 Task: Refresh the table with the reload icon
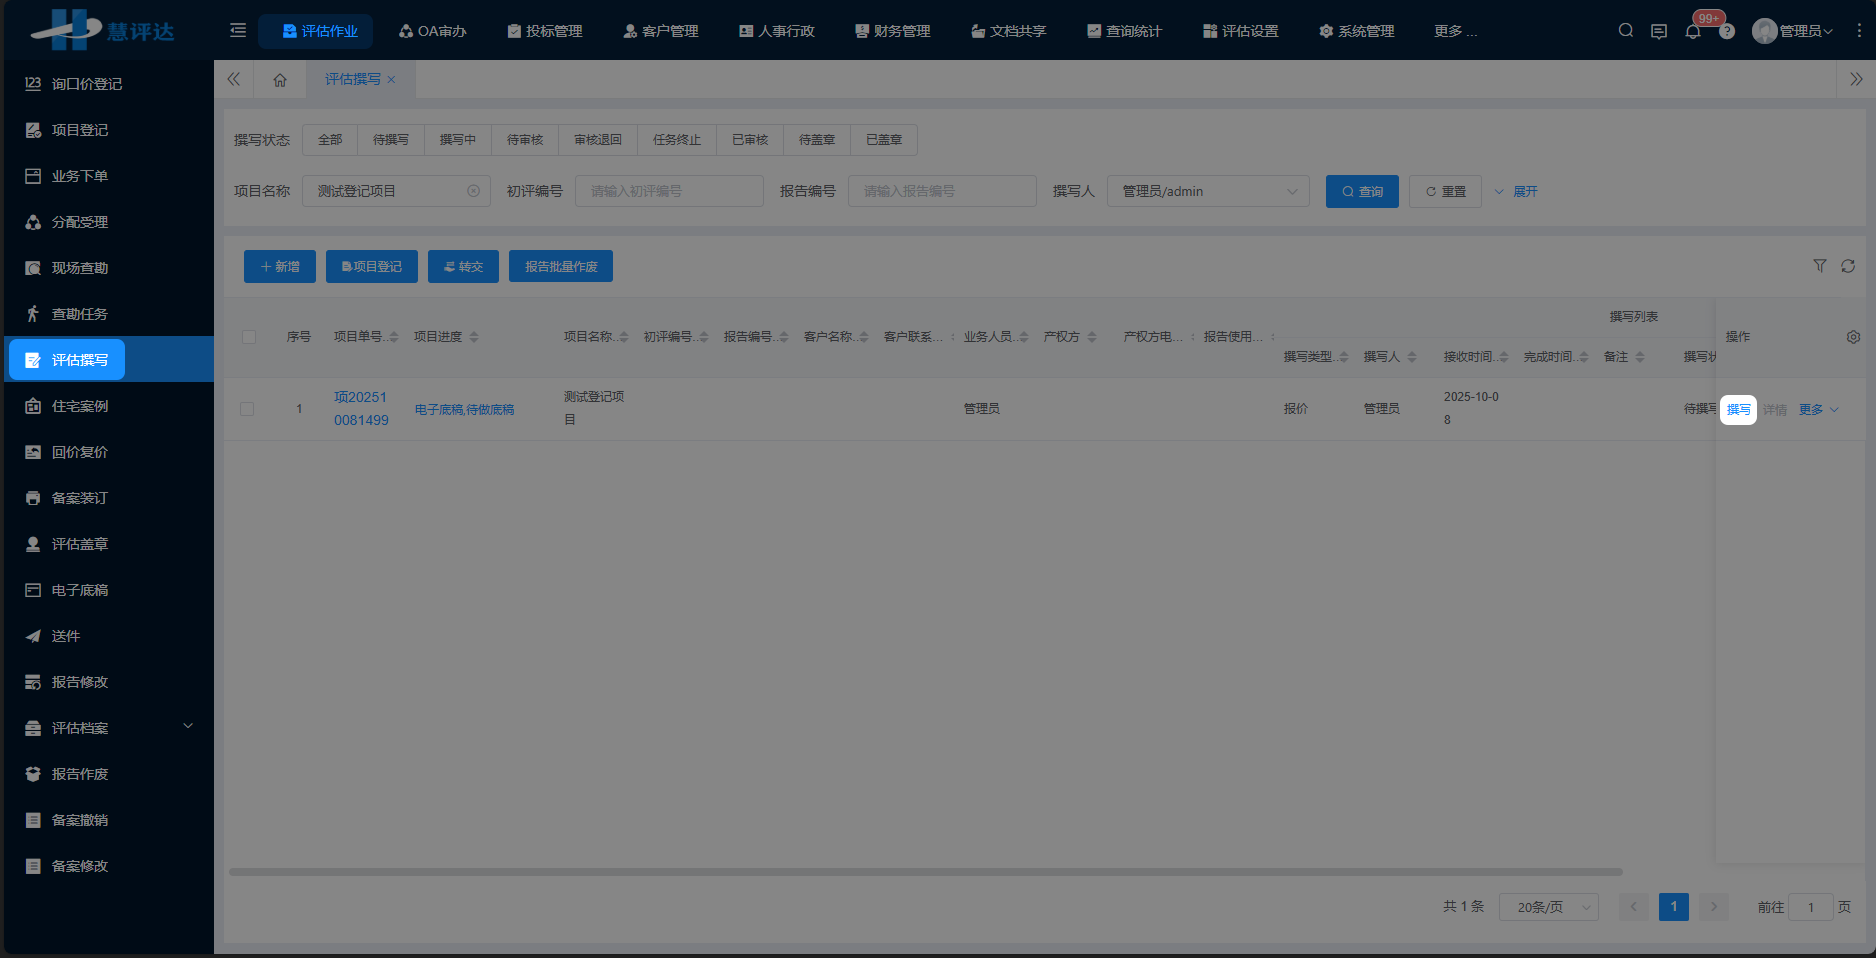[x=1848, y=266]
